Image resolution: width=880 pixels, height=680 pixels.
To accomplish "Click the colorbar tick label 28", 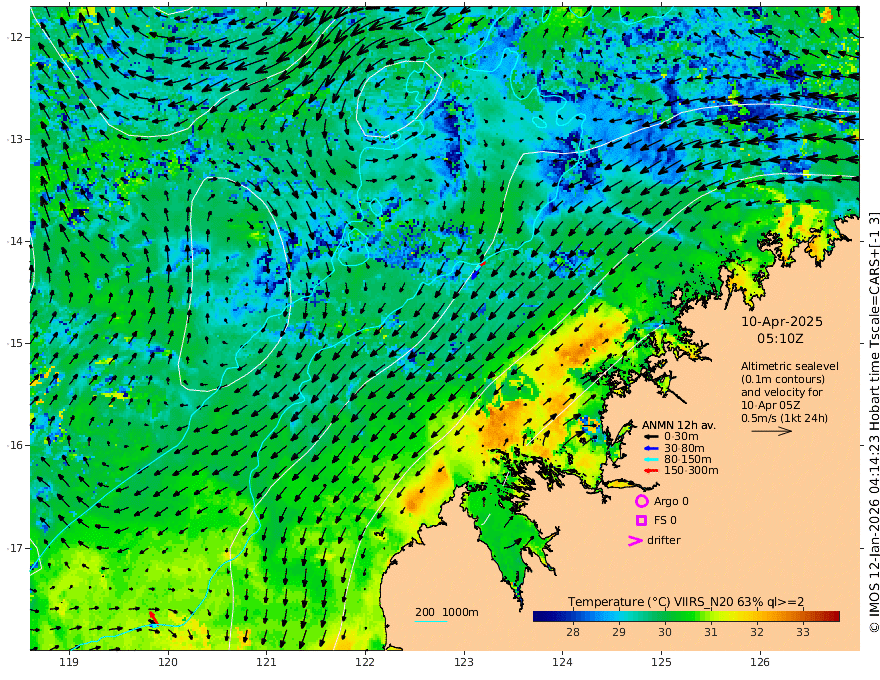I will click(572, 632).
